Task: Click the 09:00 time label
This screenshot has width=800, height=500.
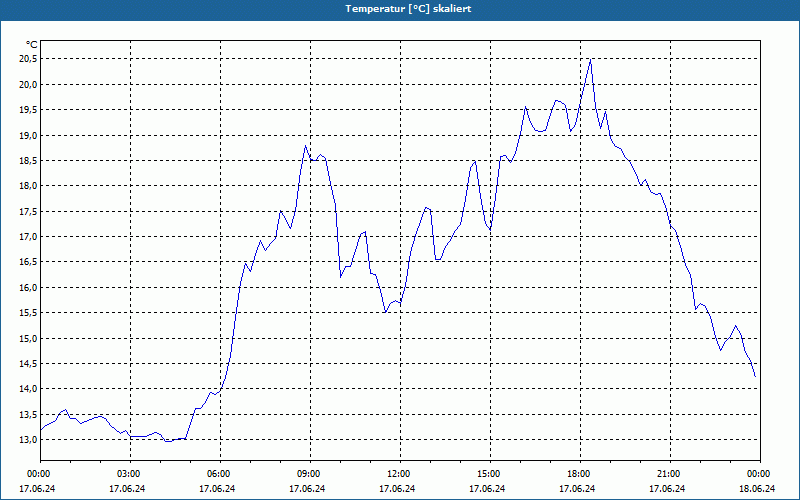Action: [308, 474]
